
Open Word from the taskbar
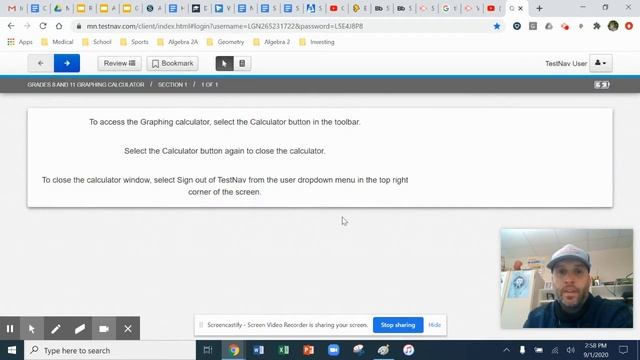[x=259, y=350]
